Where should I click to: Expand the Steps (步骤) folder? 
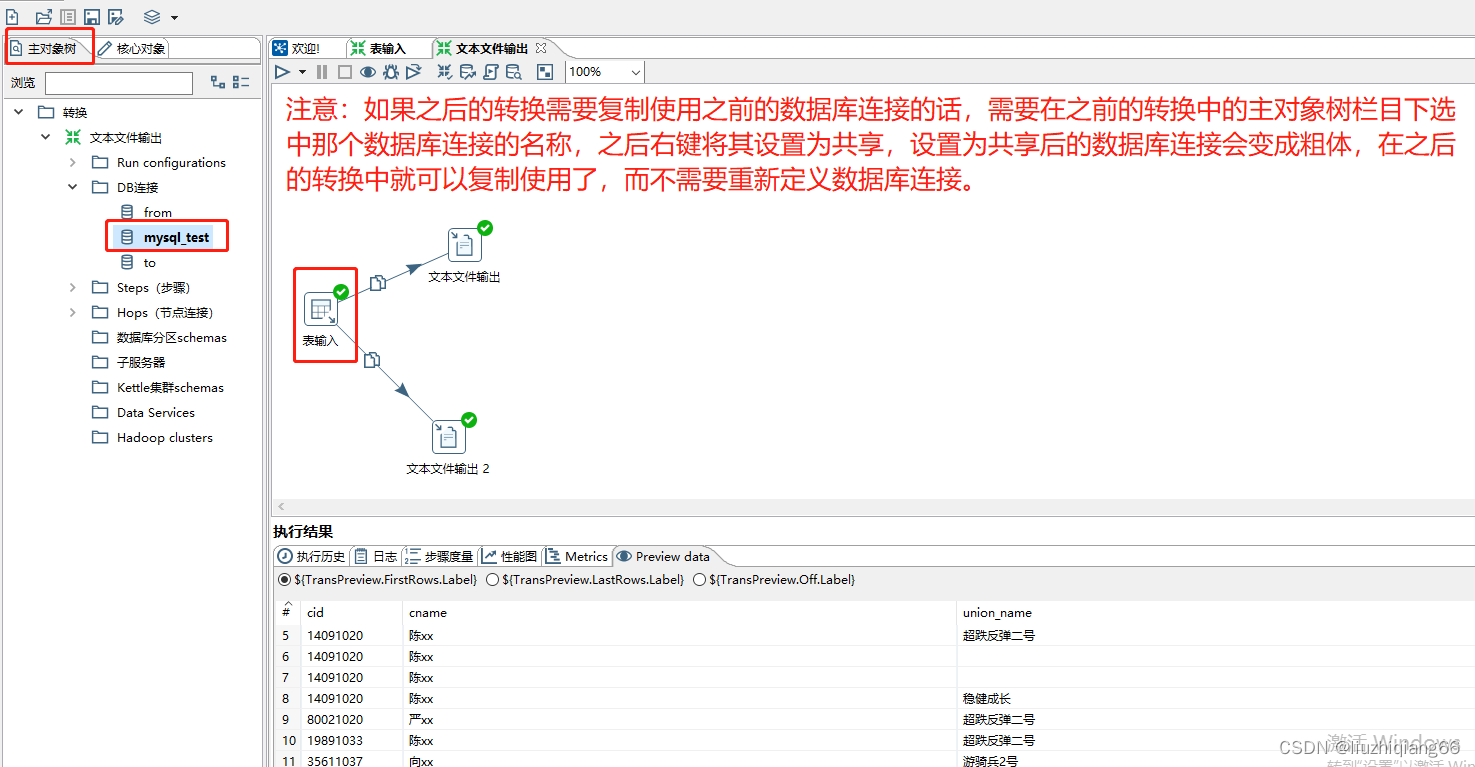[72, 287]
